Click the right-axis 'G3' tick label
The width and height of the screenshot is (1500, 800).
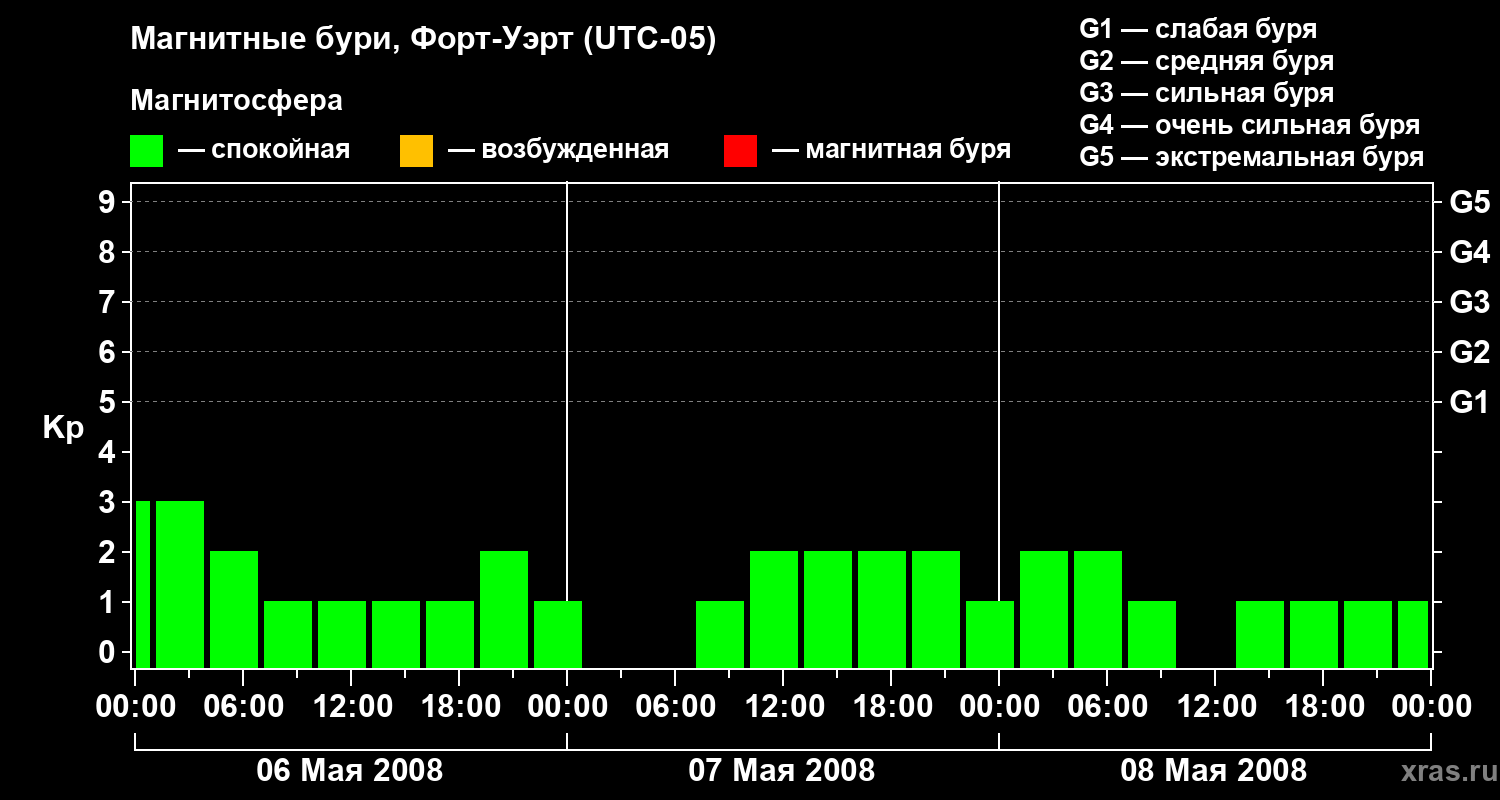pyautogui.click(x=1469, y=302)
